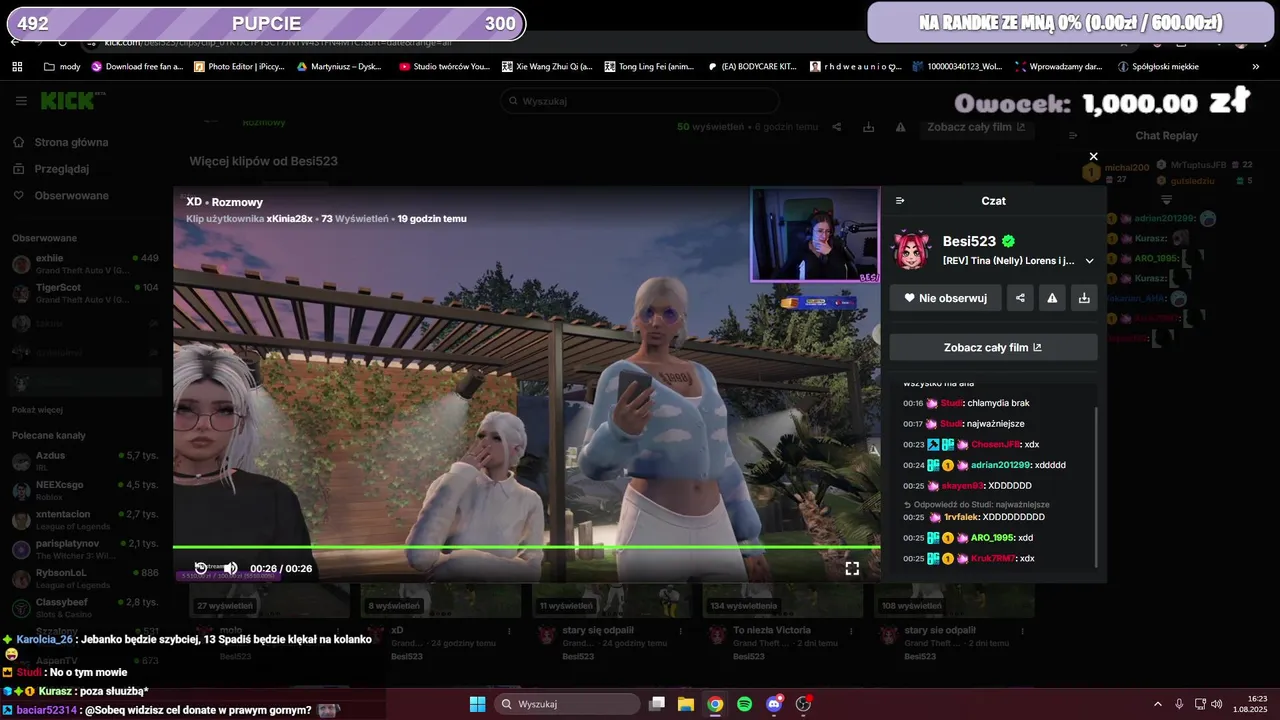Open xKinia28x user profile link
The height and width of the screenshot is (720, 1280).
click(289, 218)
